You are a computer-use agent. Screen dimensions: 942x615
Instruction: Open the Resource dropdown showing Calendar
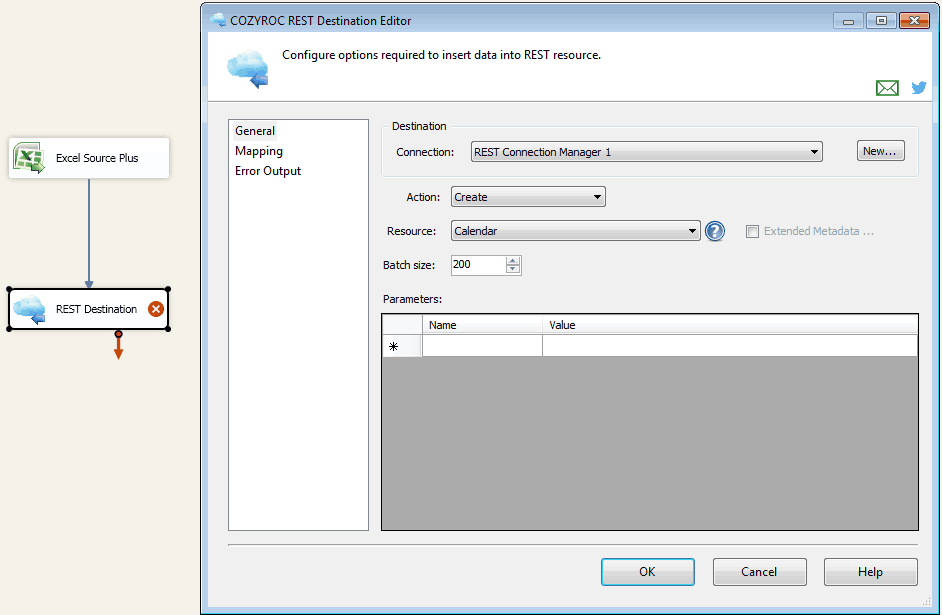(x=576, y=231)
